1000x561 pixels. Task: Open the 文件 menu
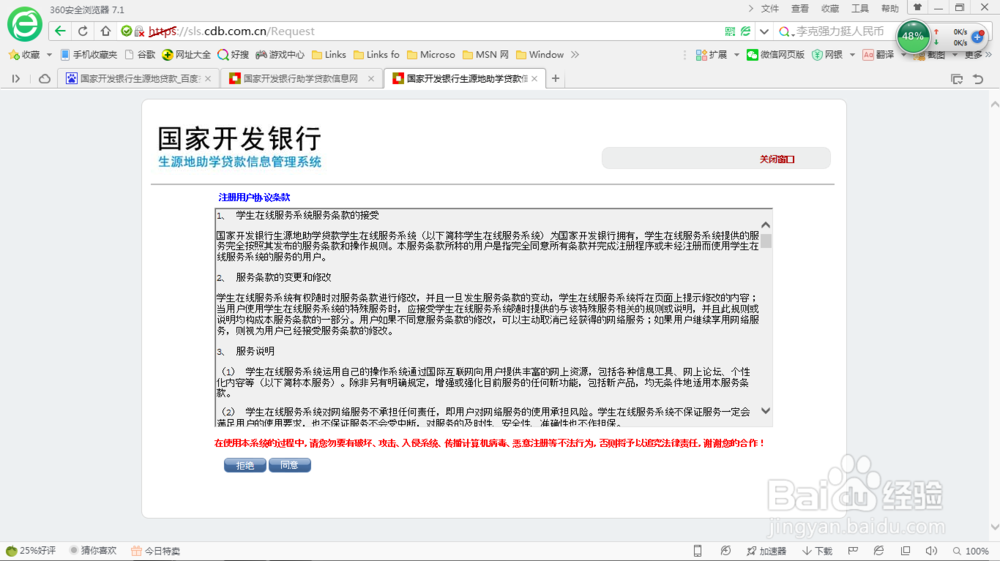coord(770,8)
